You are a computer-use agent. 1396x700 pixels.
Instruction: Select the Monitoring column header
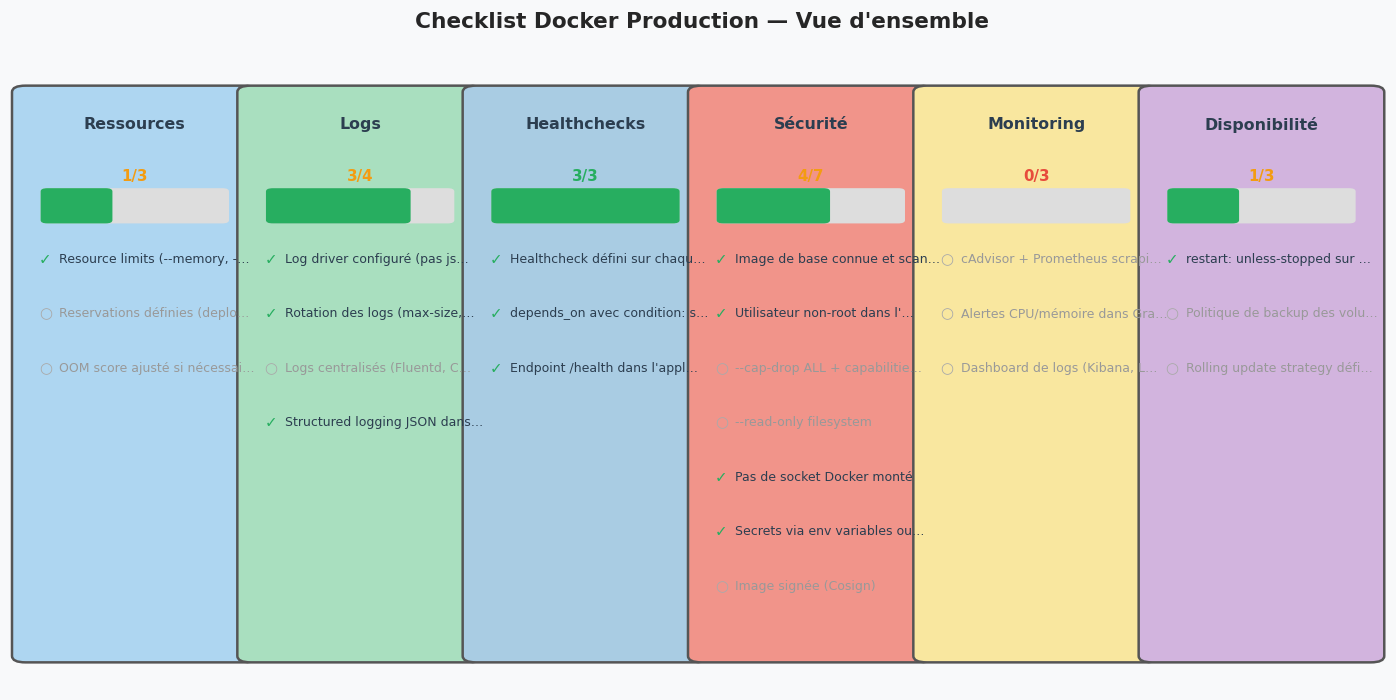1036,125
